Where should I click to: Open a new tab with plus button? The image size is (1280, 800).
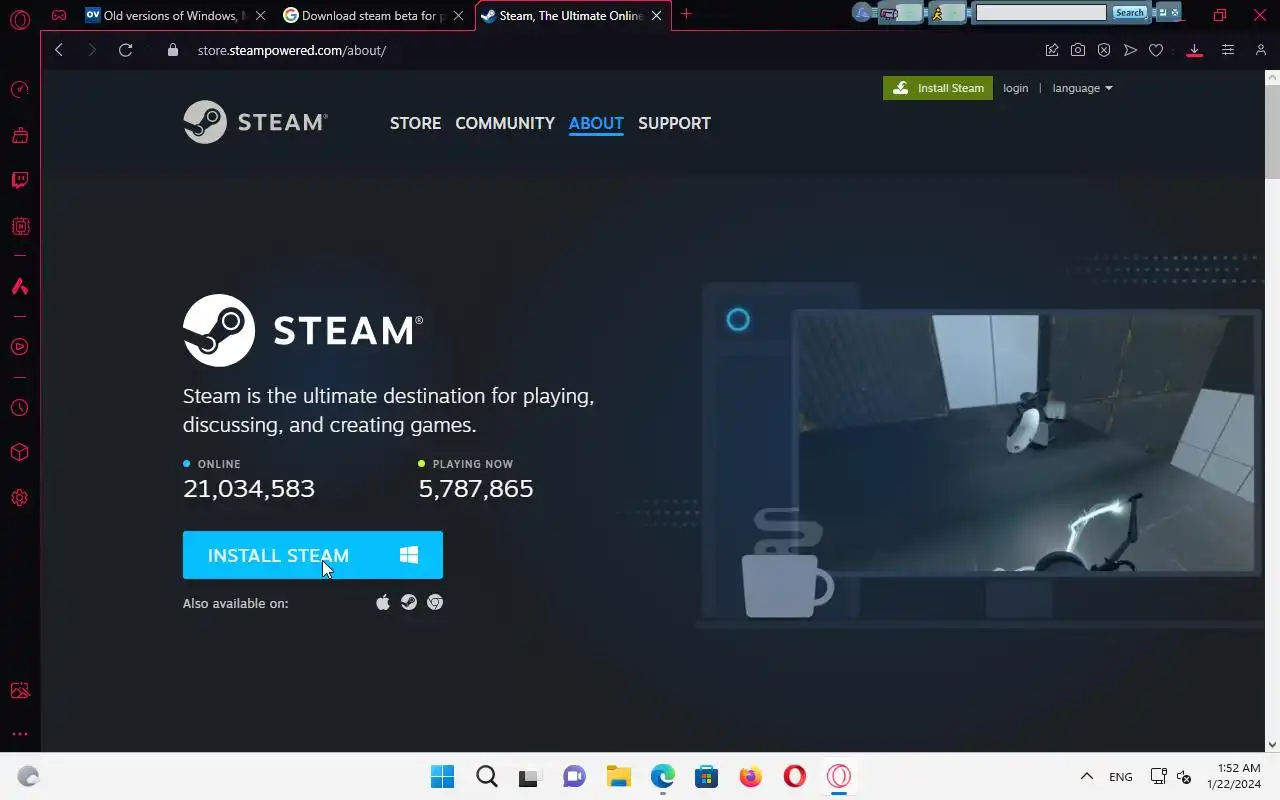686,14
